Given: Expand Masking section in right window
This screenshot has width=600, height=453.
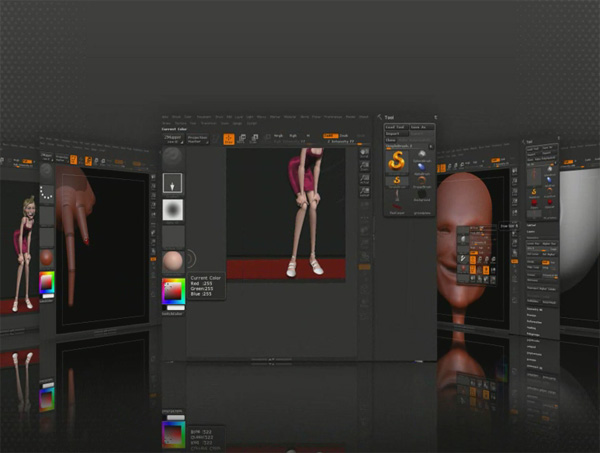Looking at the screenshot, I should 532,328.
